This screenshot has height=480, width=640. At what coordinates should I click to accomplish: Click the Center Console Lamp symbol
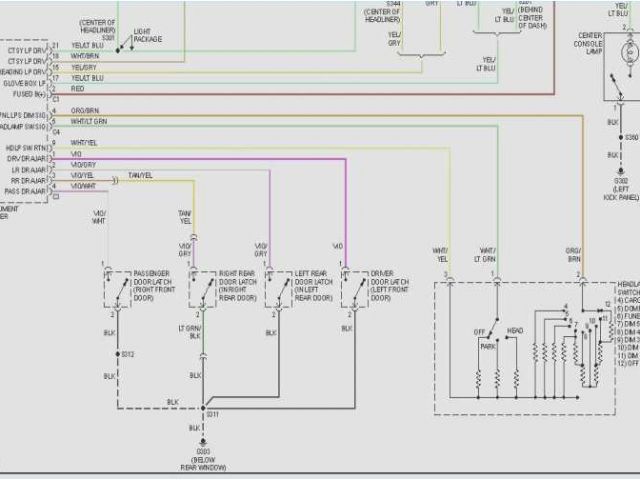[x=627, y=50]
